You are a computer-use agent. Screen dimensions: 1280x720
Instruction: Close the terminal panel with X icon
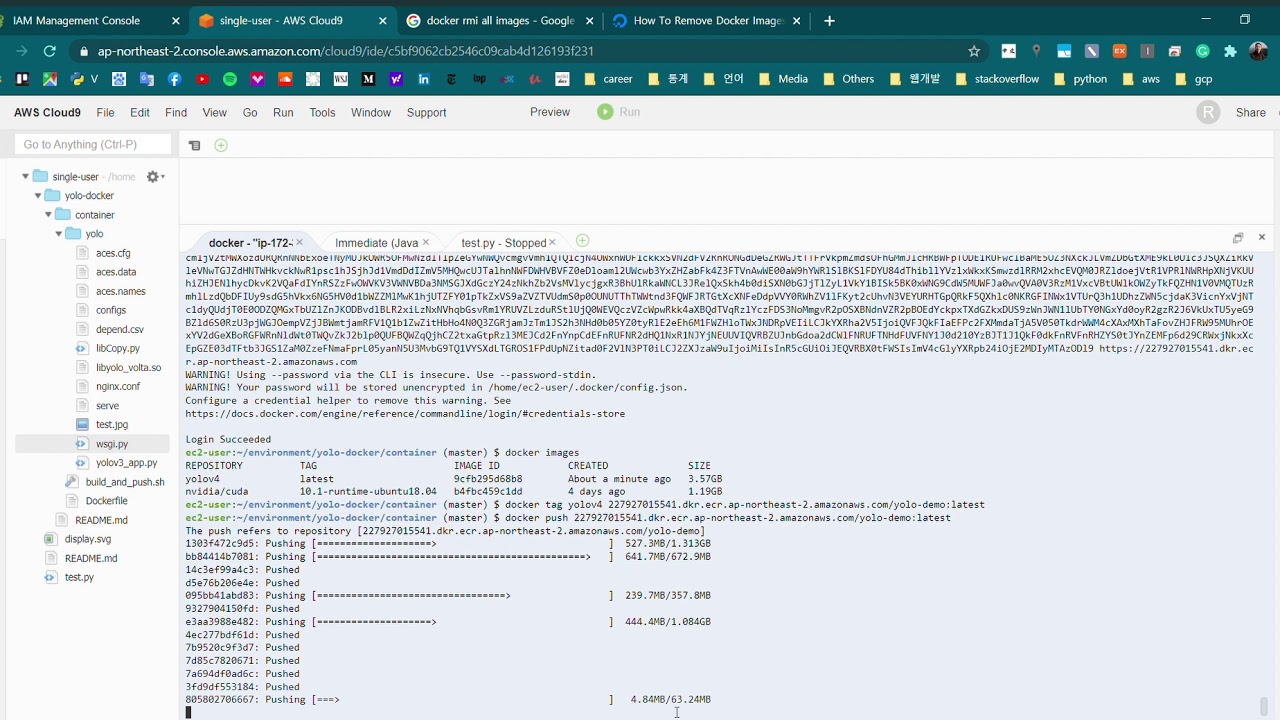1262,237
